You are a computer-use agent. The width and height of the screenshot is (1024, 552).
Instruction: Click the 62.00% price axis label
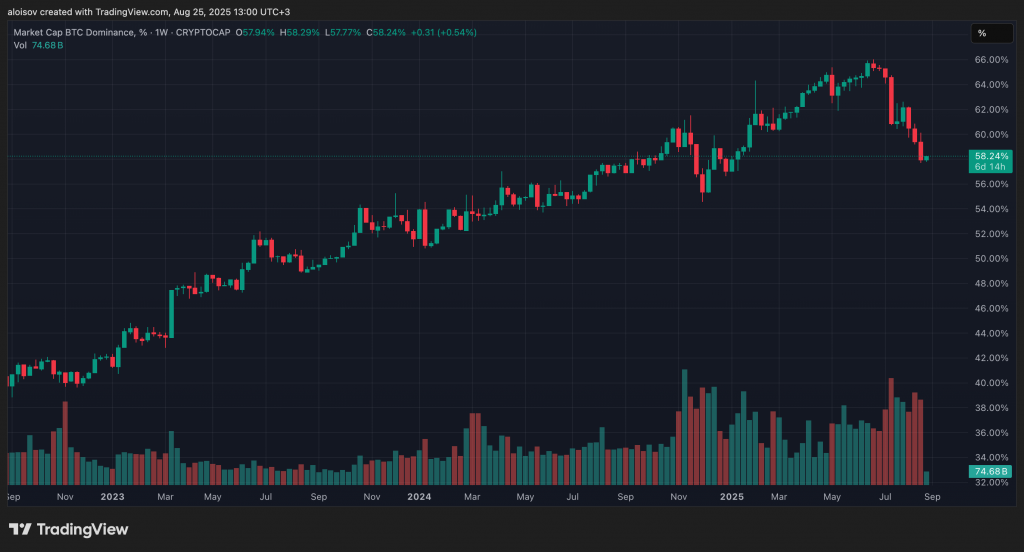tap(991, 109)
